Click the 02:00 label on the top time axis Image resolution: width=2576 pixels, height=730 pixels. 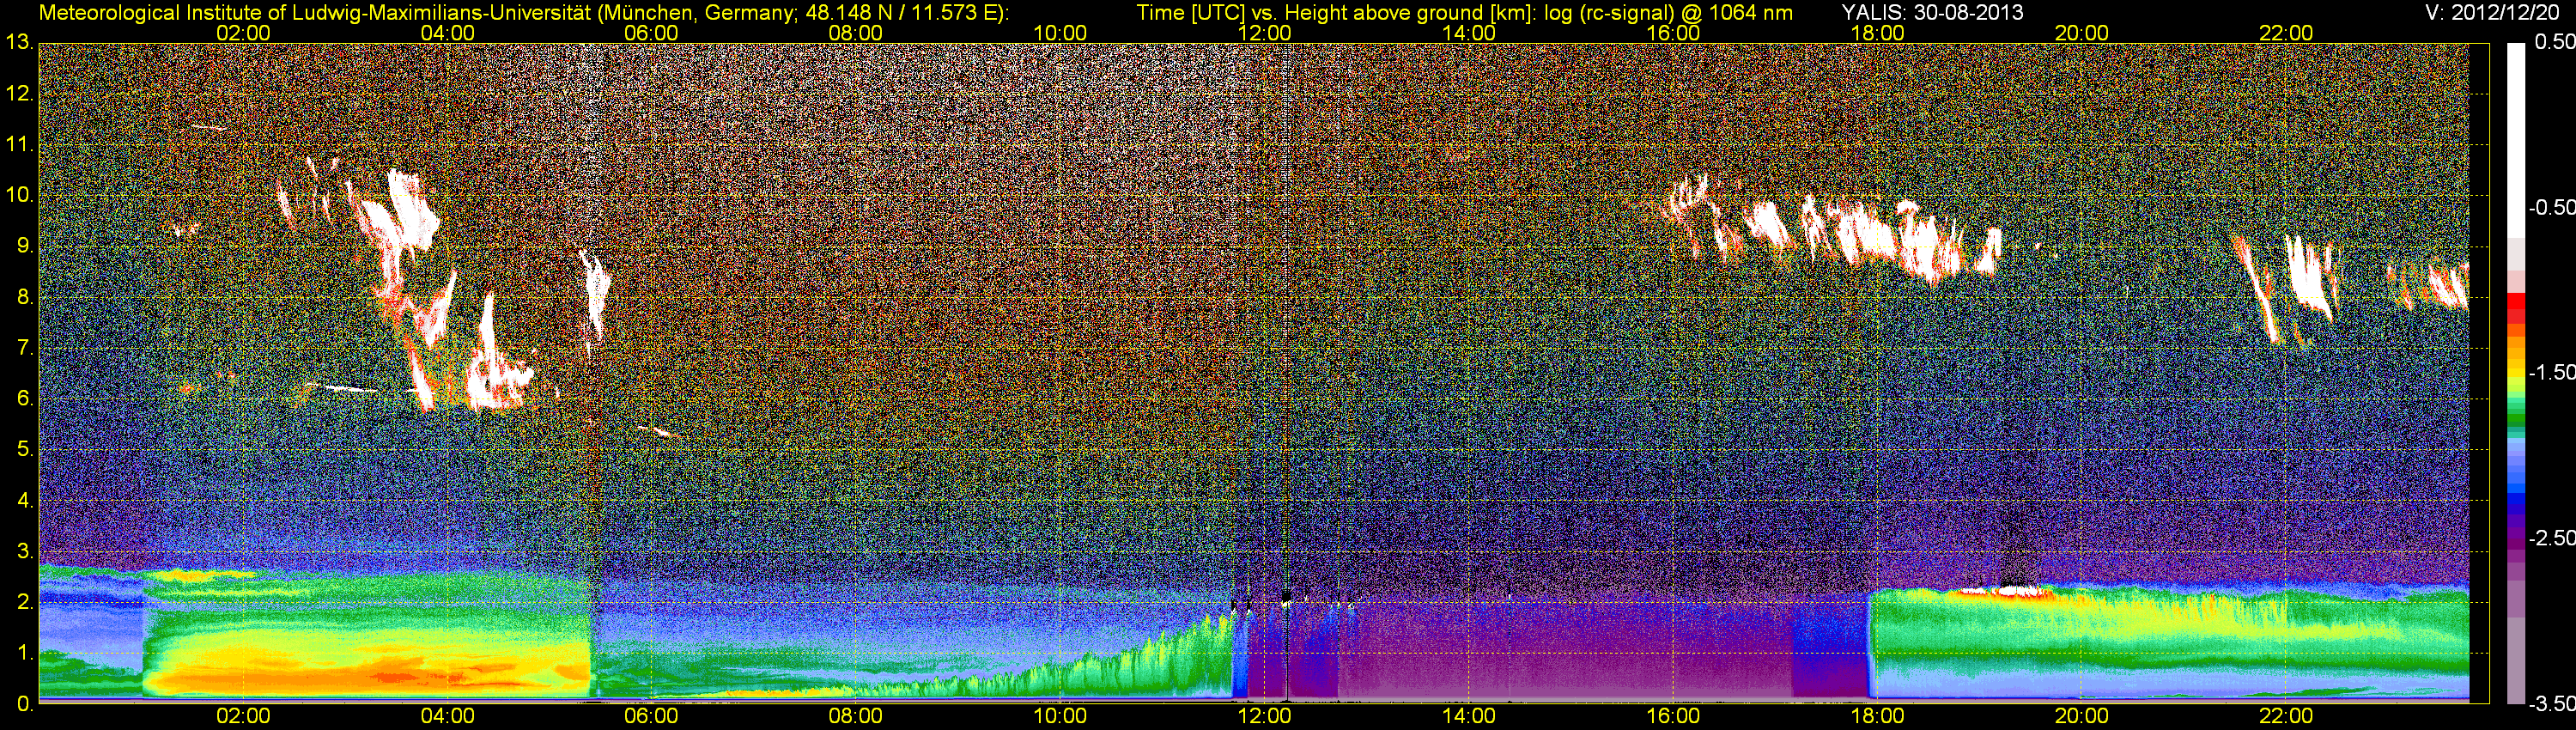pyautogui.click(x=243, y=33)
